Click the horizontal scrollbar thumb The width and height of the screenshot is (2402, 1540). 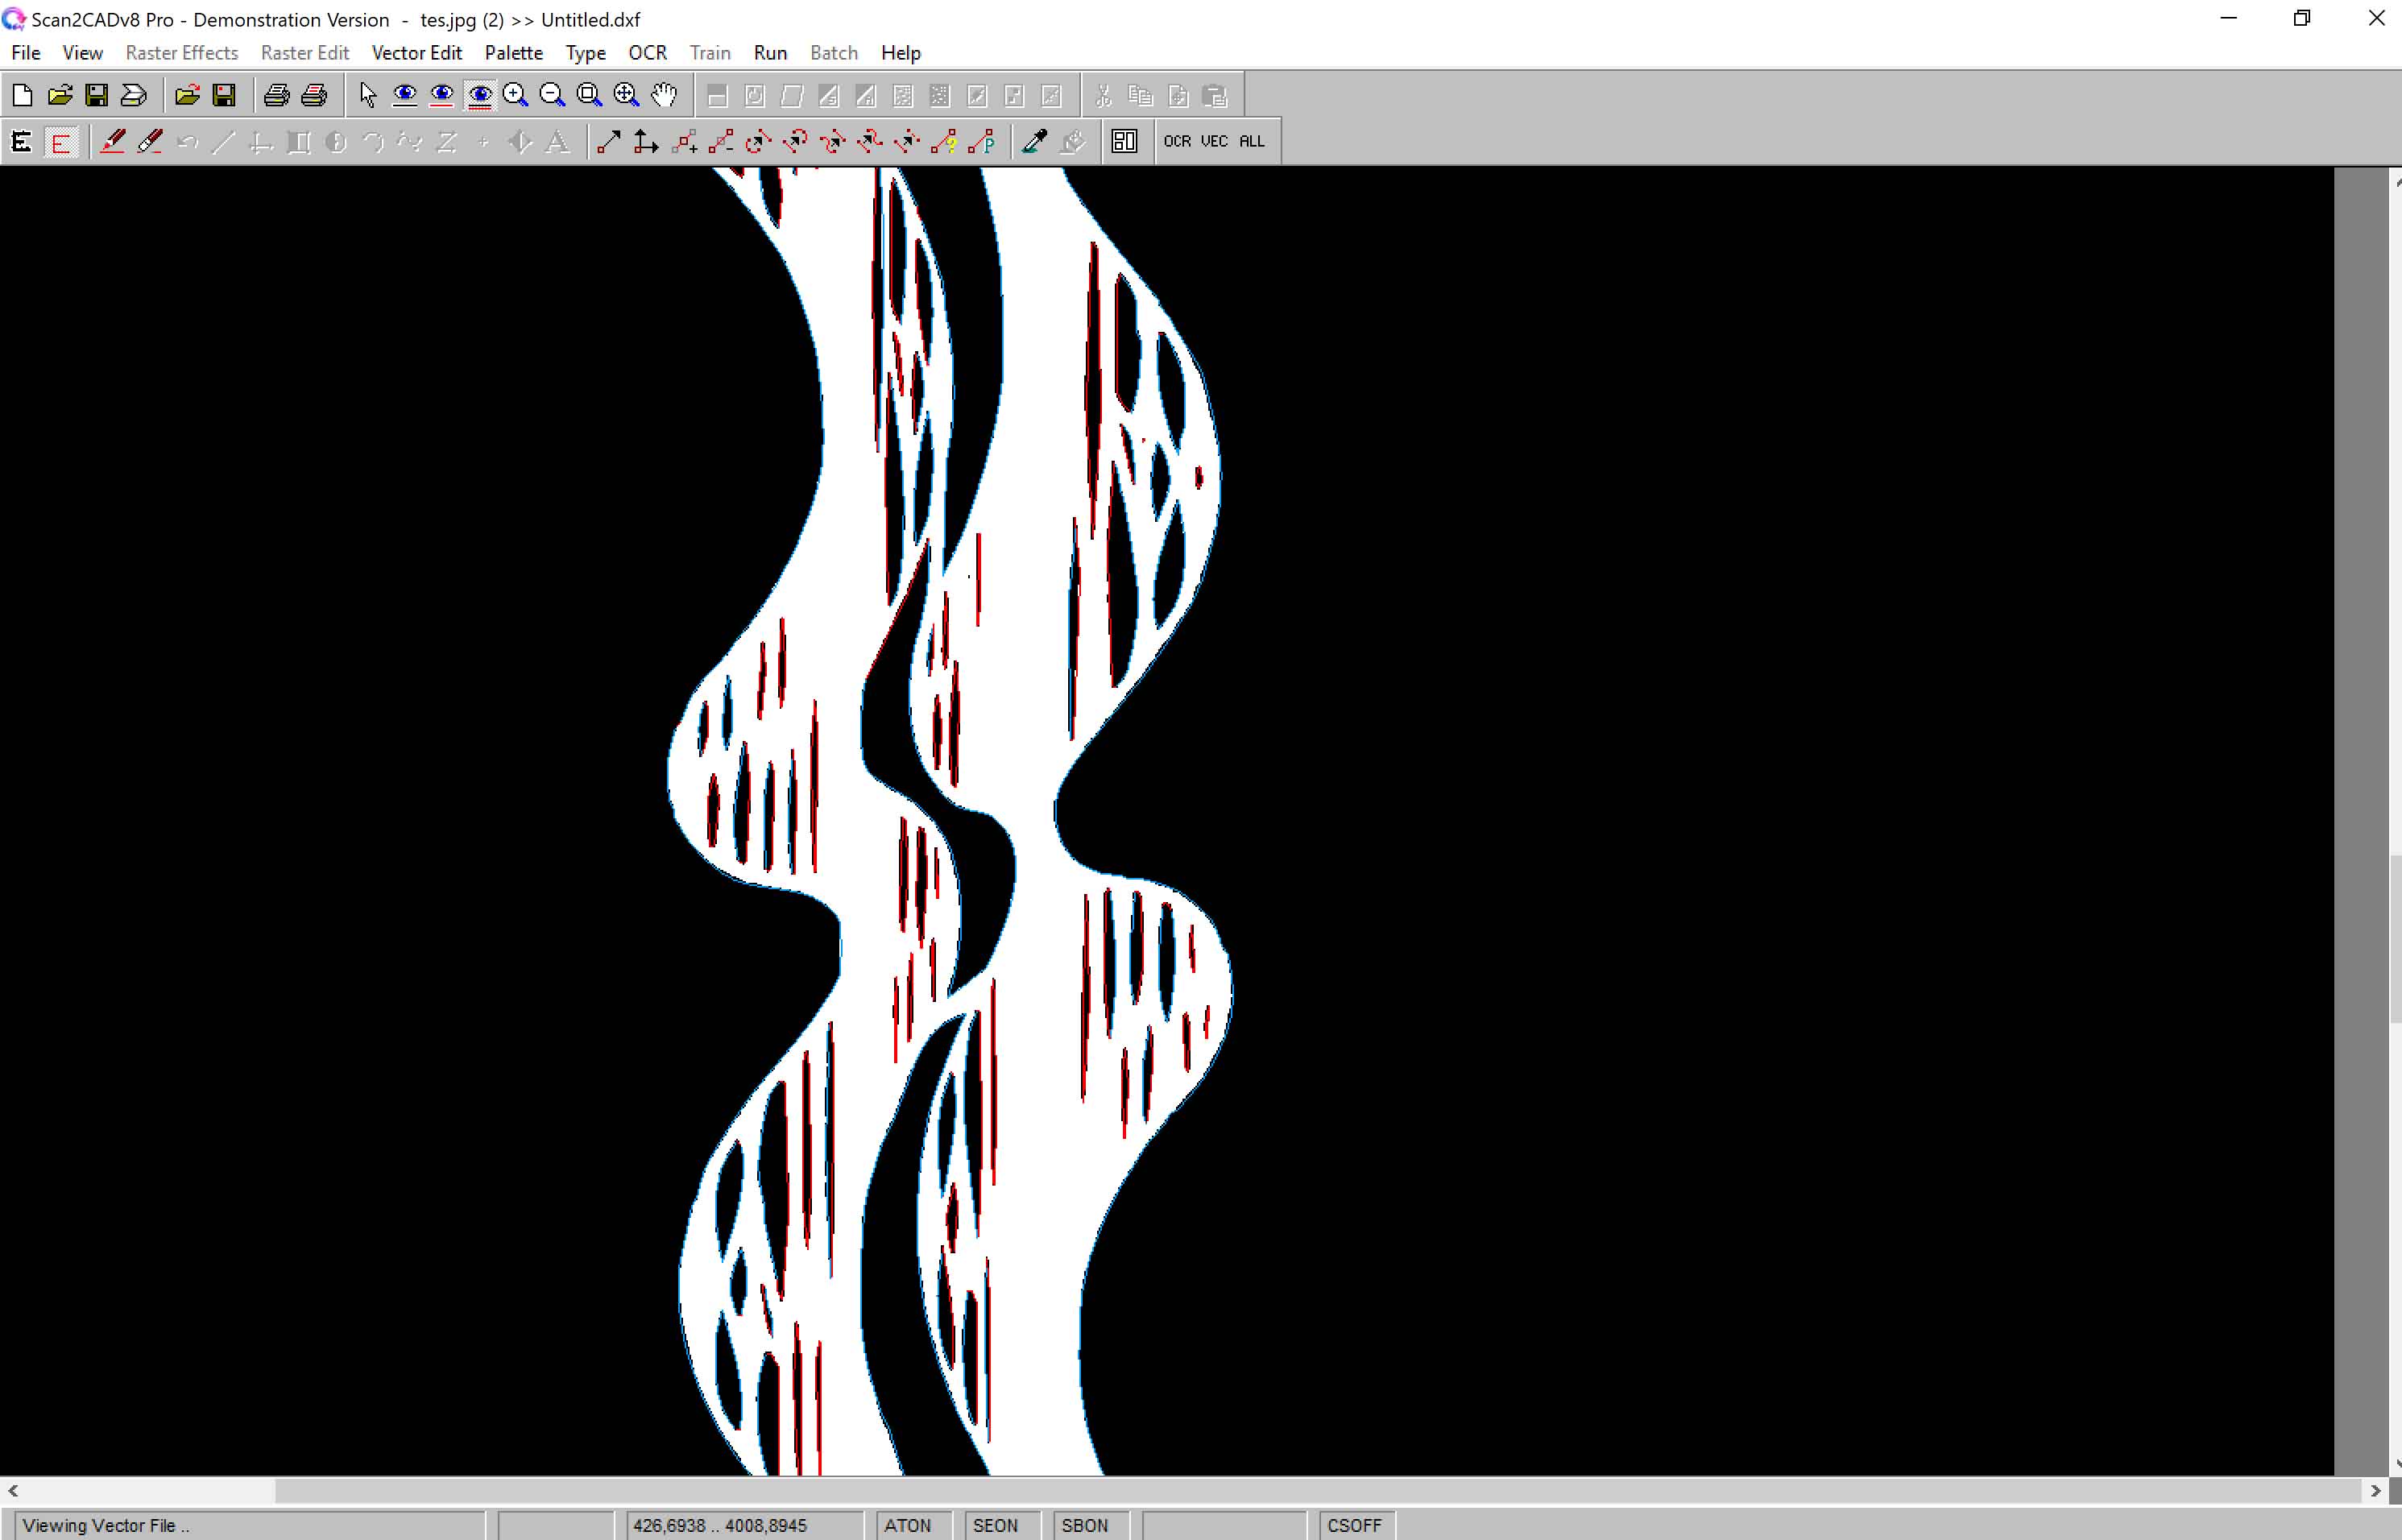pyautogui.click(x=1320, y=1491)
